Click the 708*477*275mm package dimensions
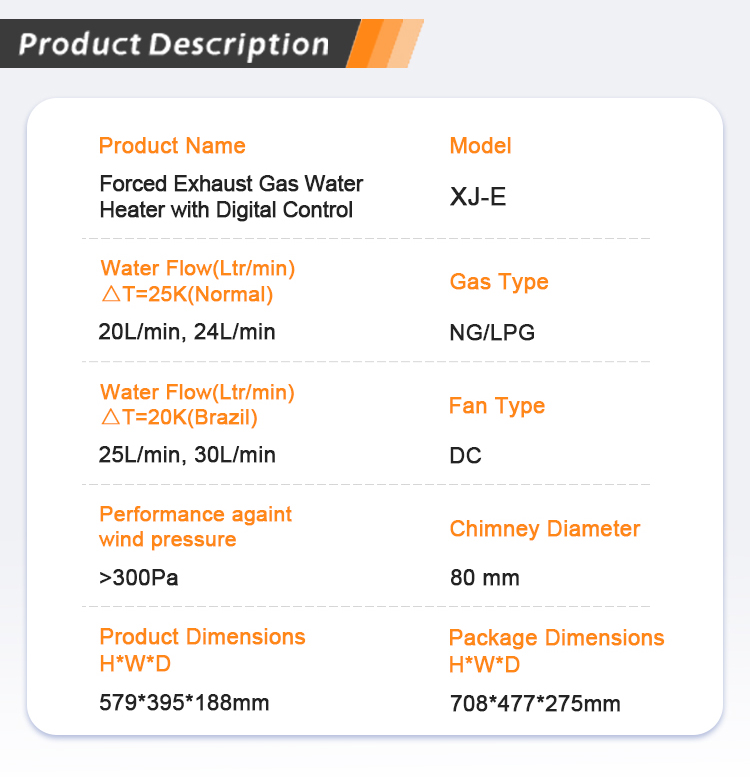The width and height of the screenshot is (750, 777). (535, 704)
